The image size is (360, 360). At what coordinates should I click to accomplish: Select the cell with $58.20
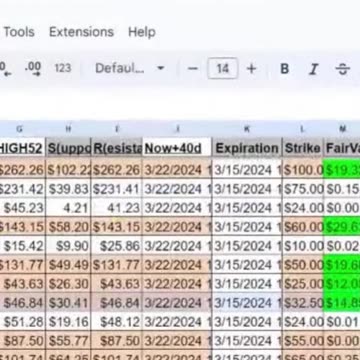point(68,227)
